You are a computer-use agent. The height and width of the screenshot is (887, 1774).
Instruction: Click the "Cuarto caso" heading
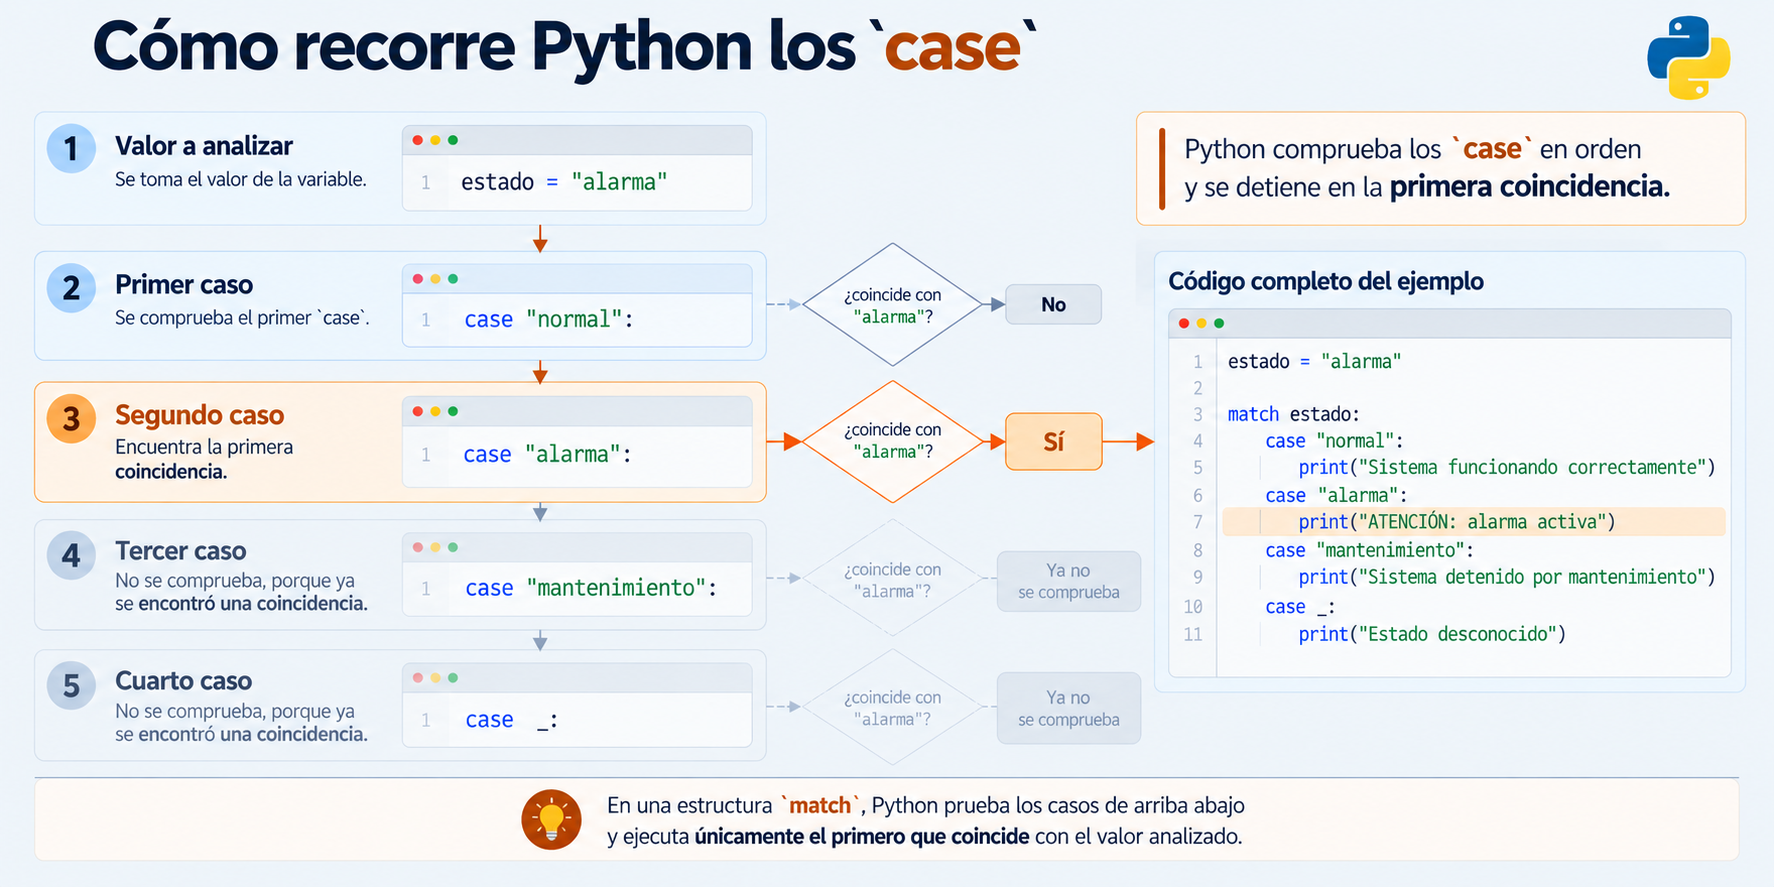(184, 681)
